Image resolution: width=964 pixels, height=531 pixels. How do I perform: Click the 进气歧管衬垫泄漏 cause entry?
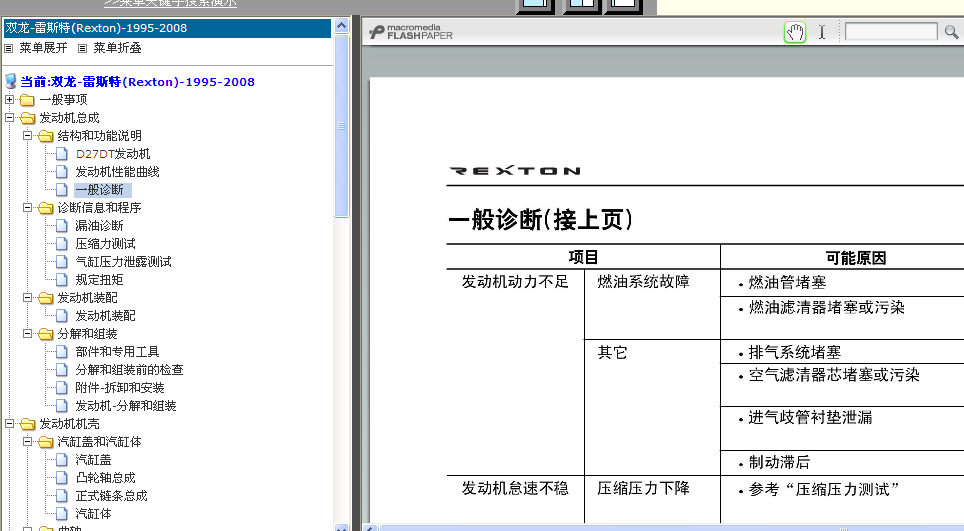point(809,418)
